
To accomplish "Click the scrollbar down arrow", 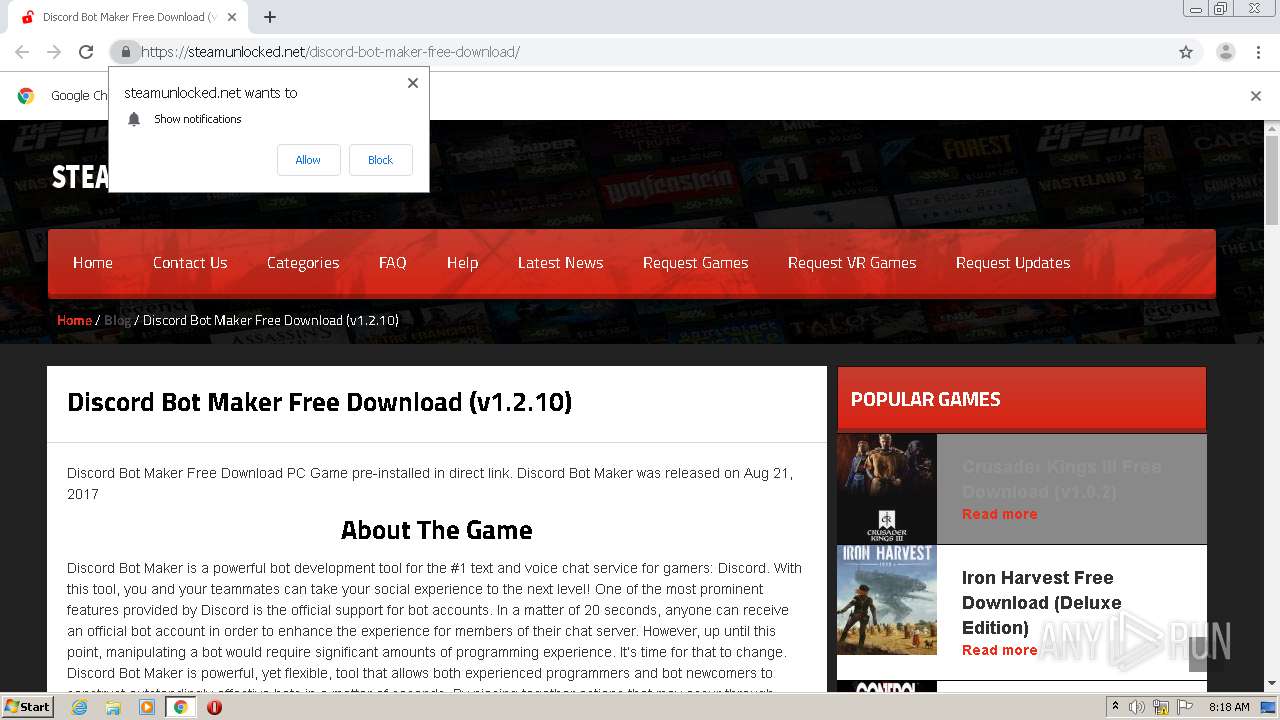I will click(1272, 684).
